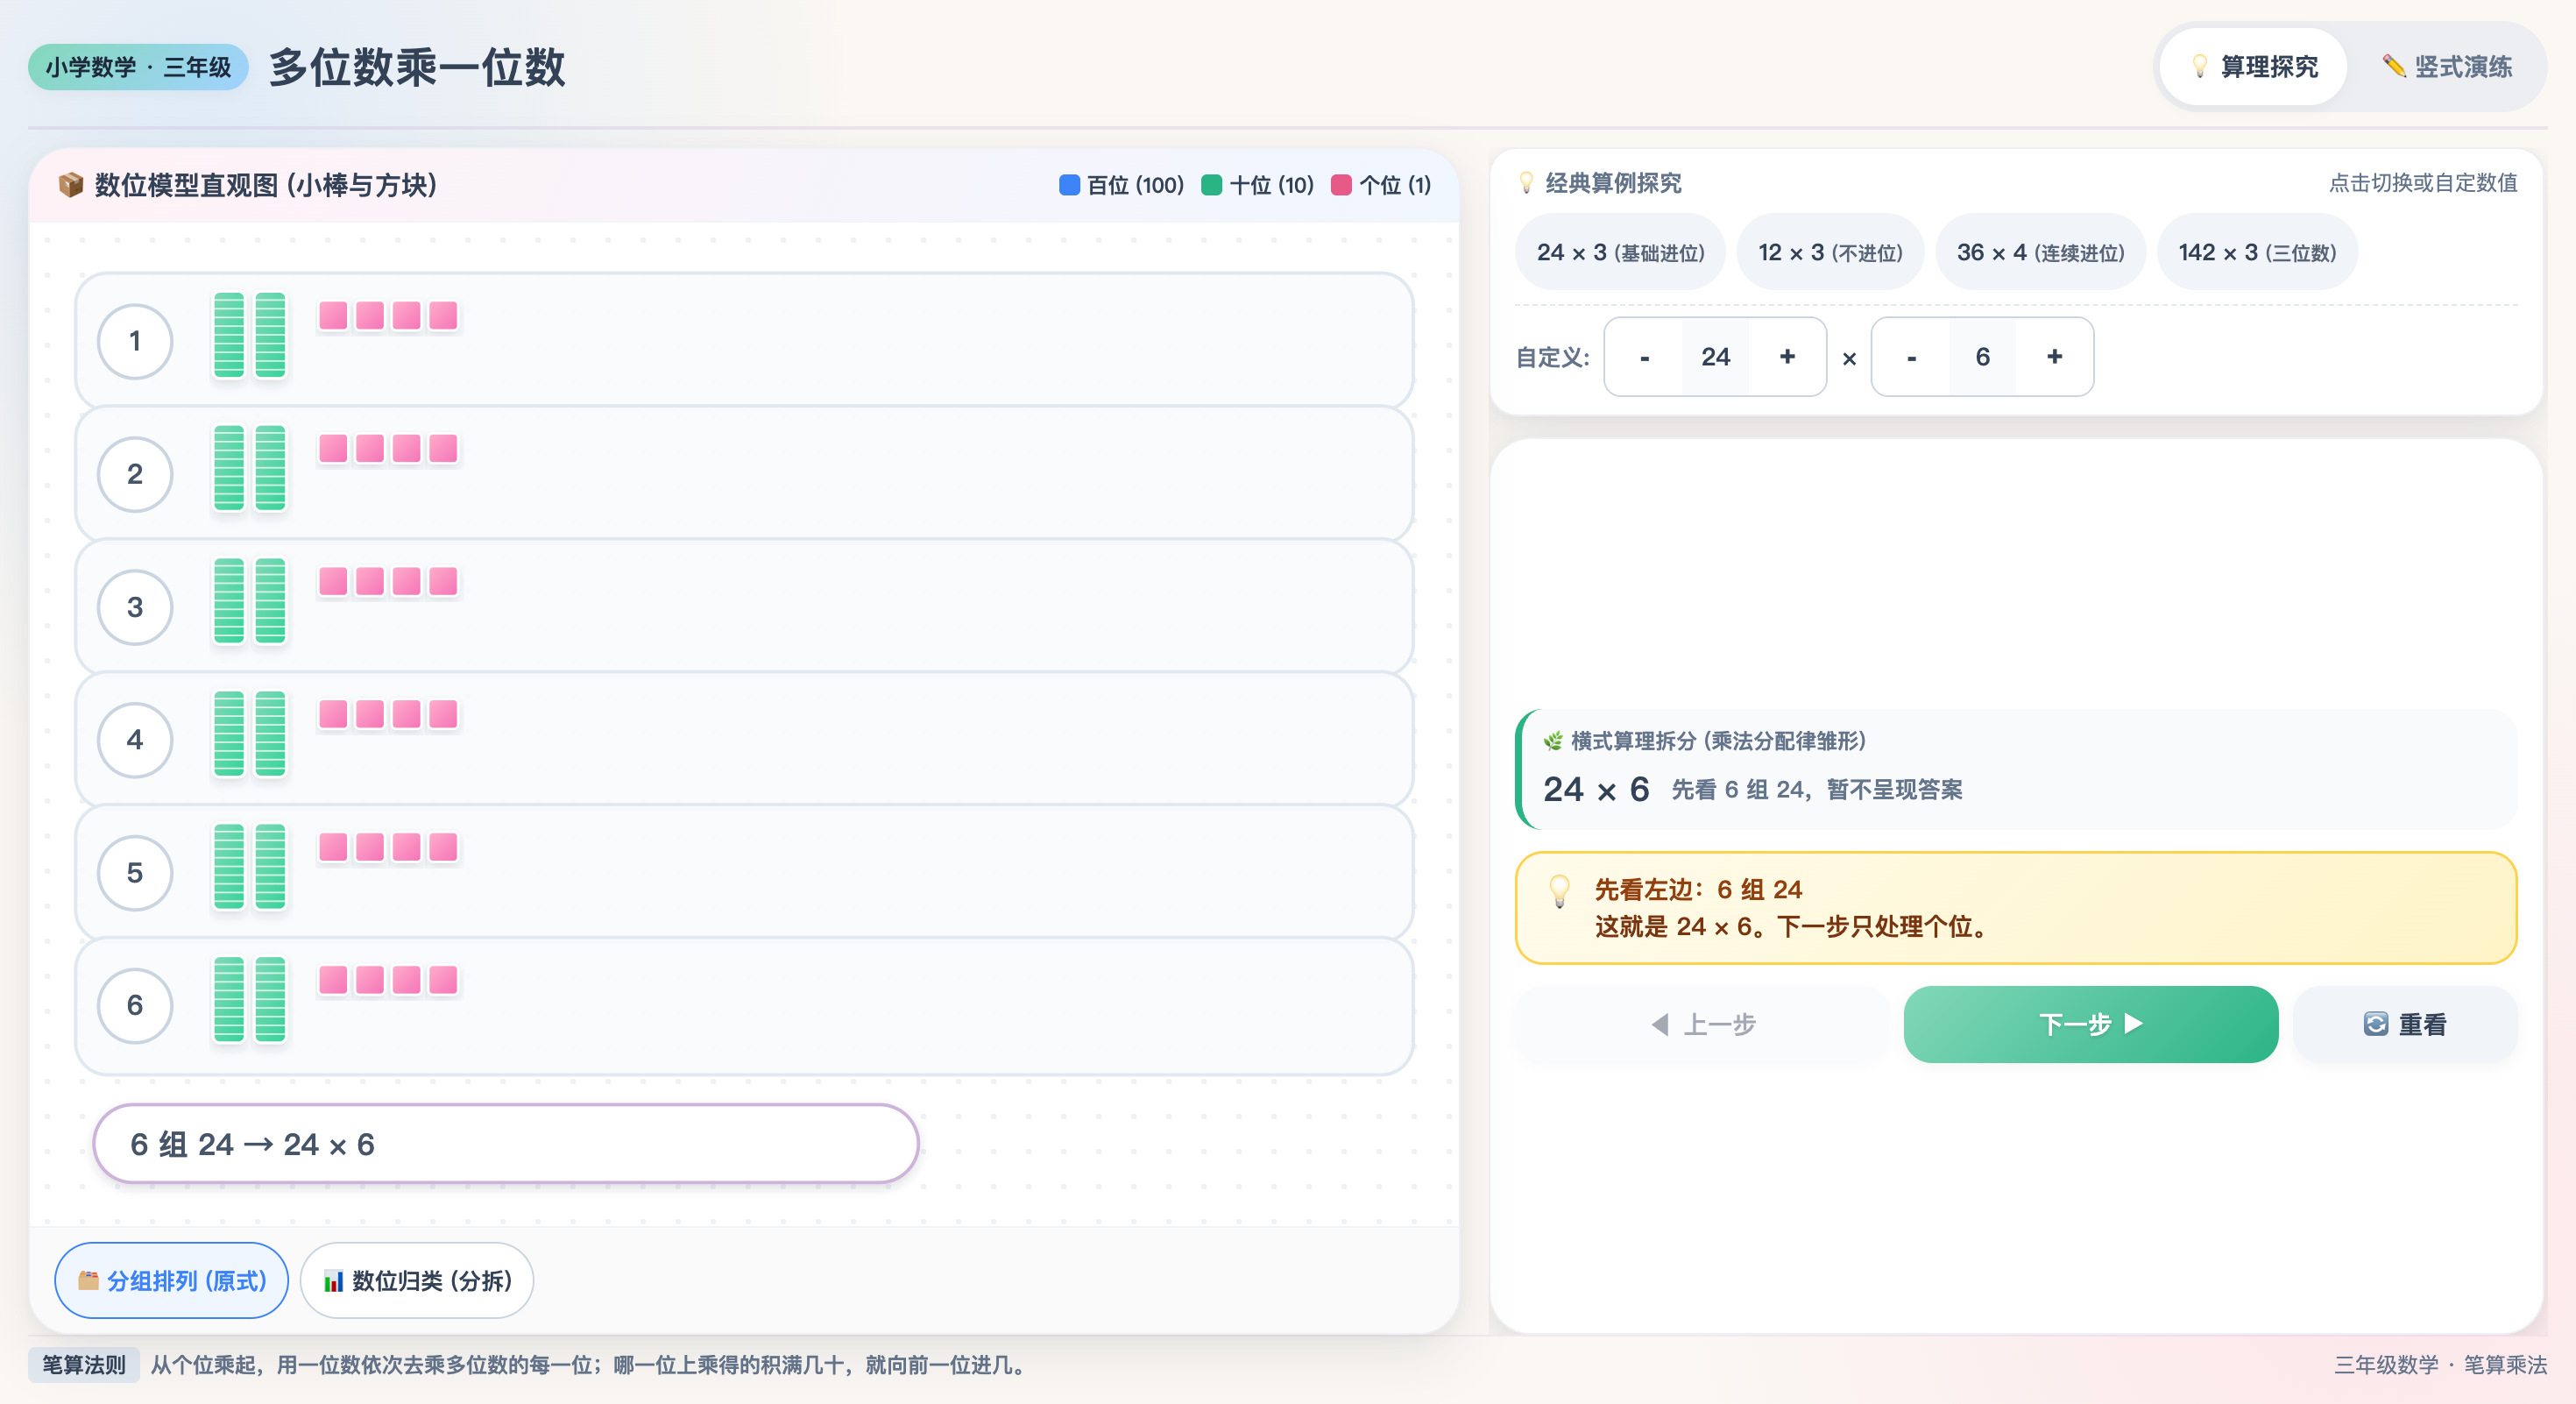Click the 6 组 24 → 24 × 6 caption
The image size is (2576, 1404).
pyautogui.click(x=506, y=1144)
